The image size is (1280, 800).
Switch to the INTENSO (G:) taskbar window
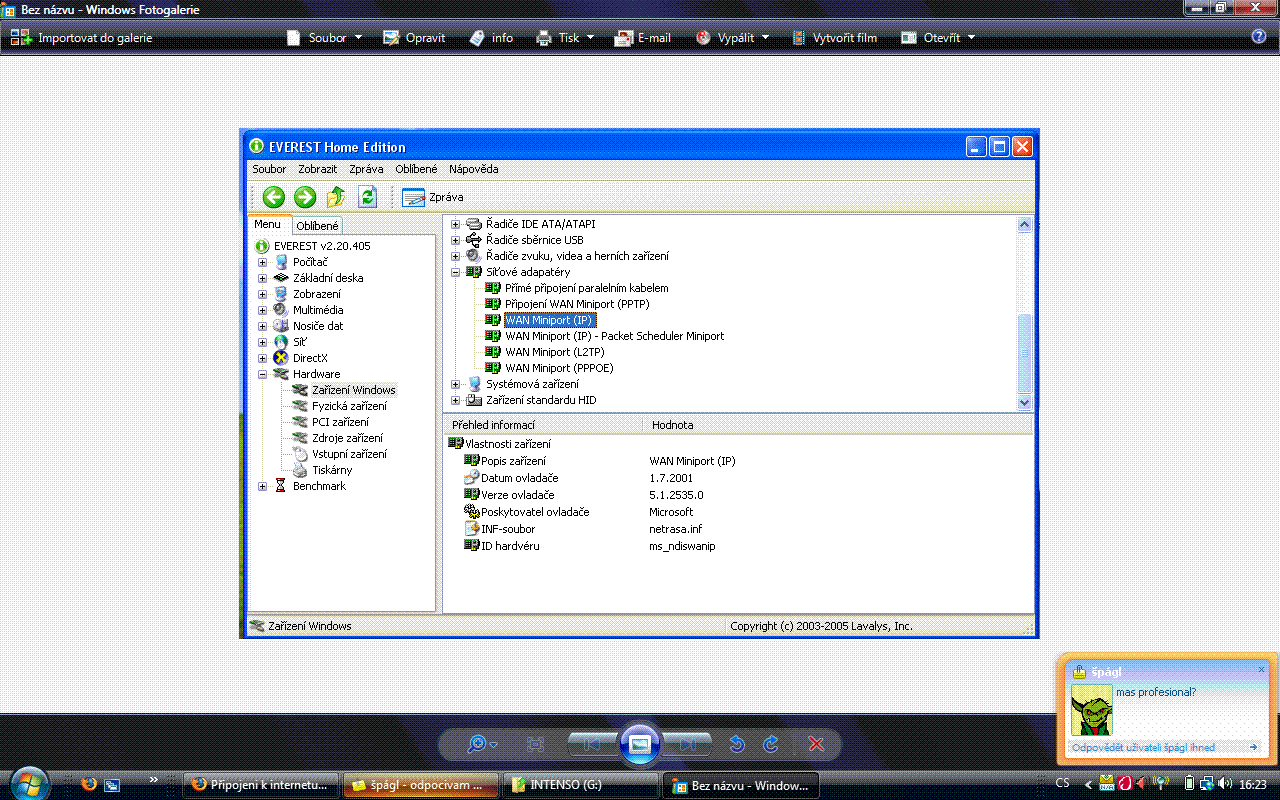tap(580, 785)
